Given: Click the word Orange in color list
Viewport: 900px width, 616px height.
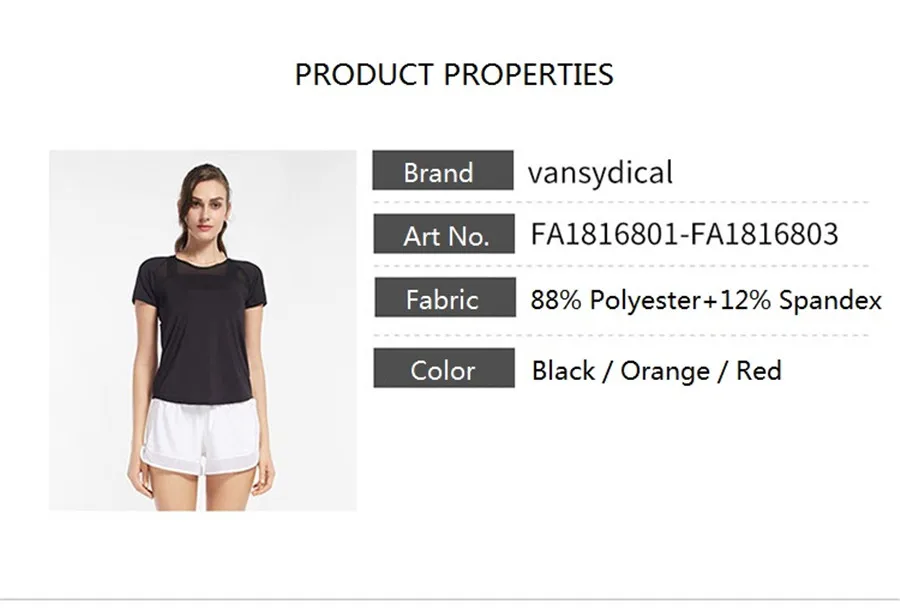Looking at the screenshot, I should [665, 371].
